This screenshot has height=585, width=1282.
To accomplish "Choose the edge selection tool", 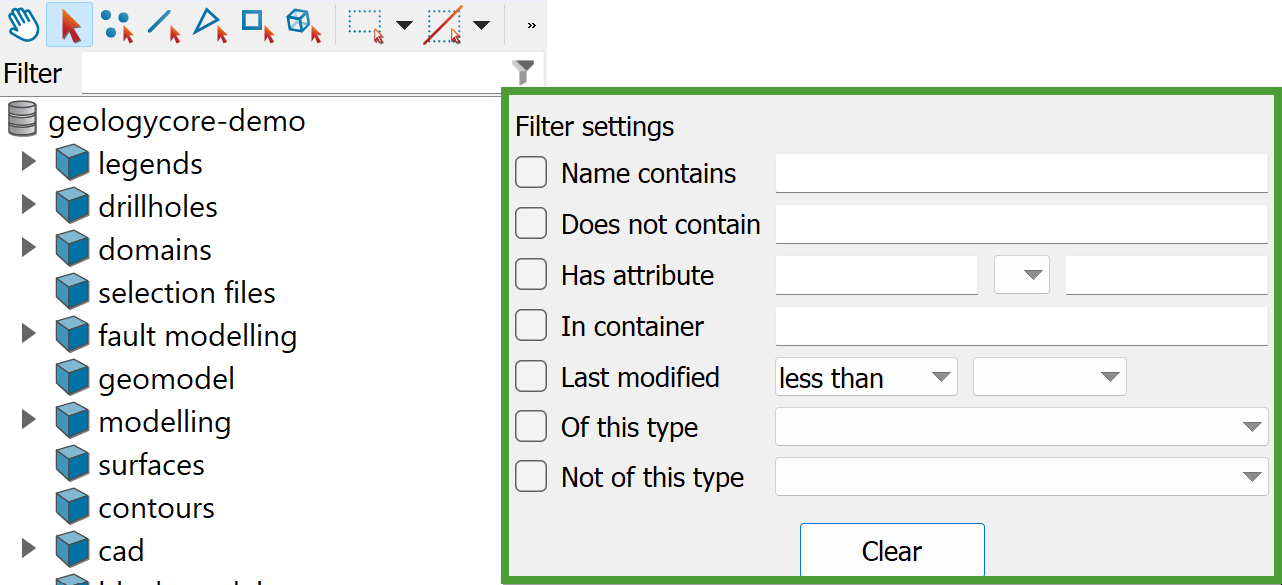I will tap(164, 24).
